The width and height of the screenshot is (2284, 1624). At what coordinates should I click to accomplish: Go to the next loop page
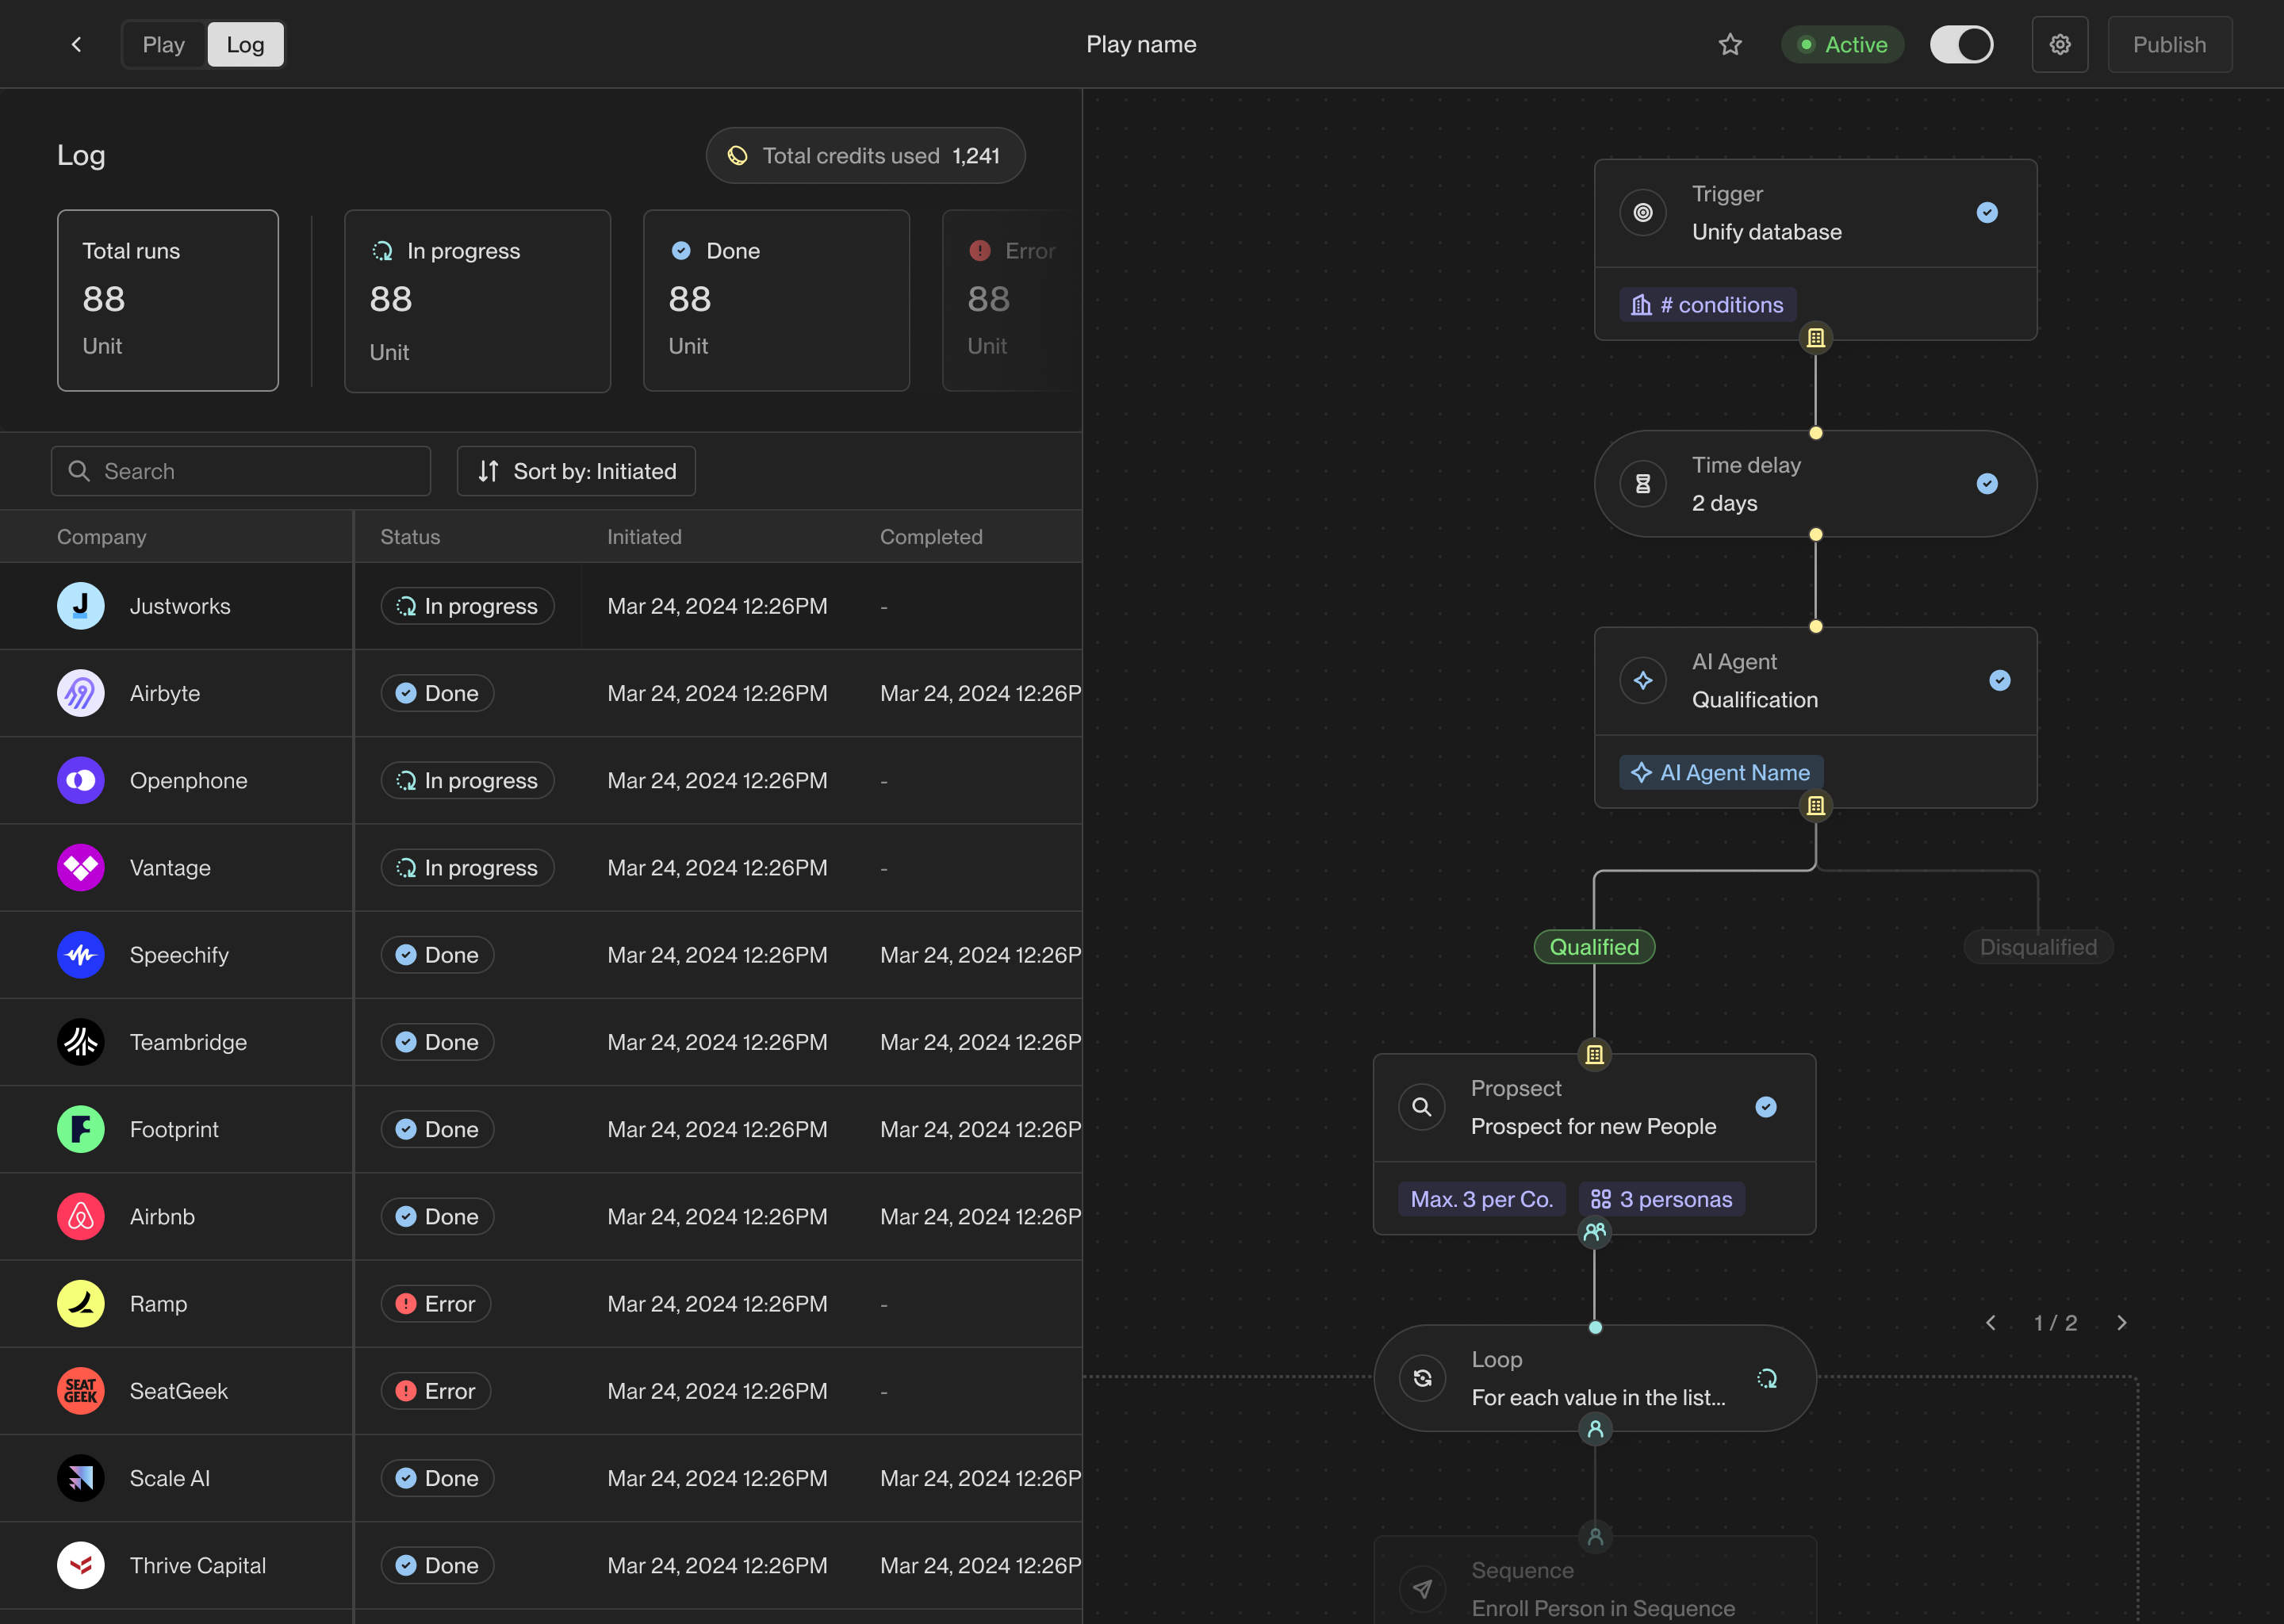[x=2122, y=1323]
